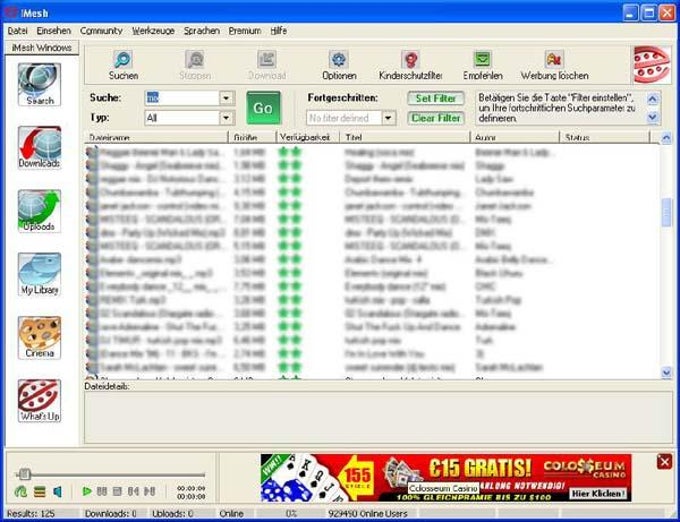Click the results list scroll-down arrow
This screenshot has height=522, width=680.
point(666,372)
